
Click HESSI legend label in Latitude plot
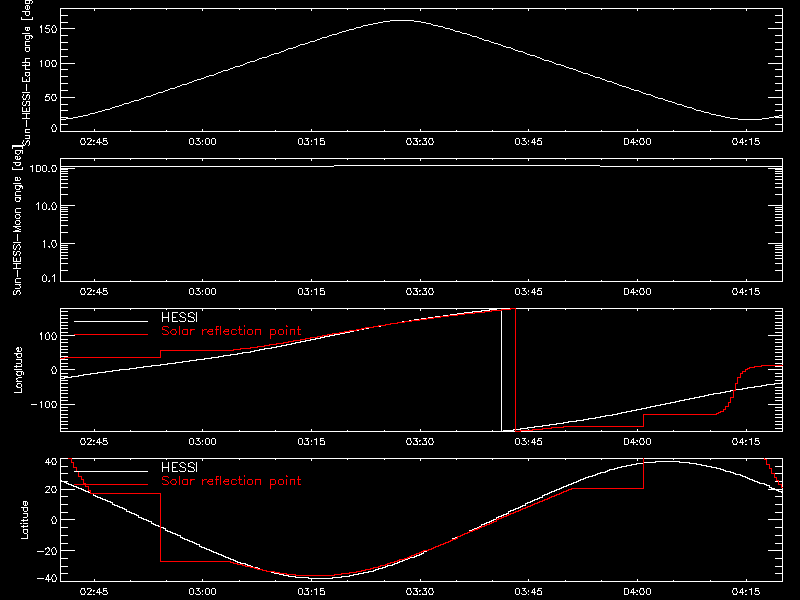[x=179, y=468]
